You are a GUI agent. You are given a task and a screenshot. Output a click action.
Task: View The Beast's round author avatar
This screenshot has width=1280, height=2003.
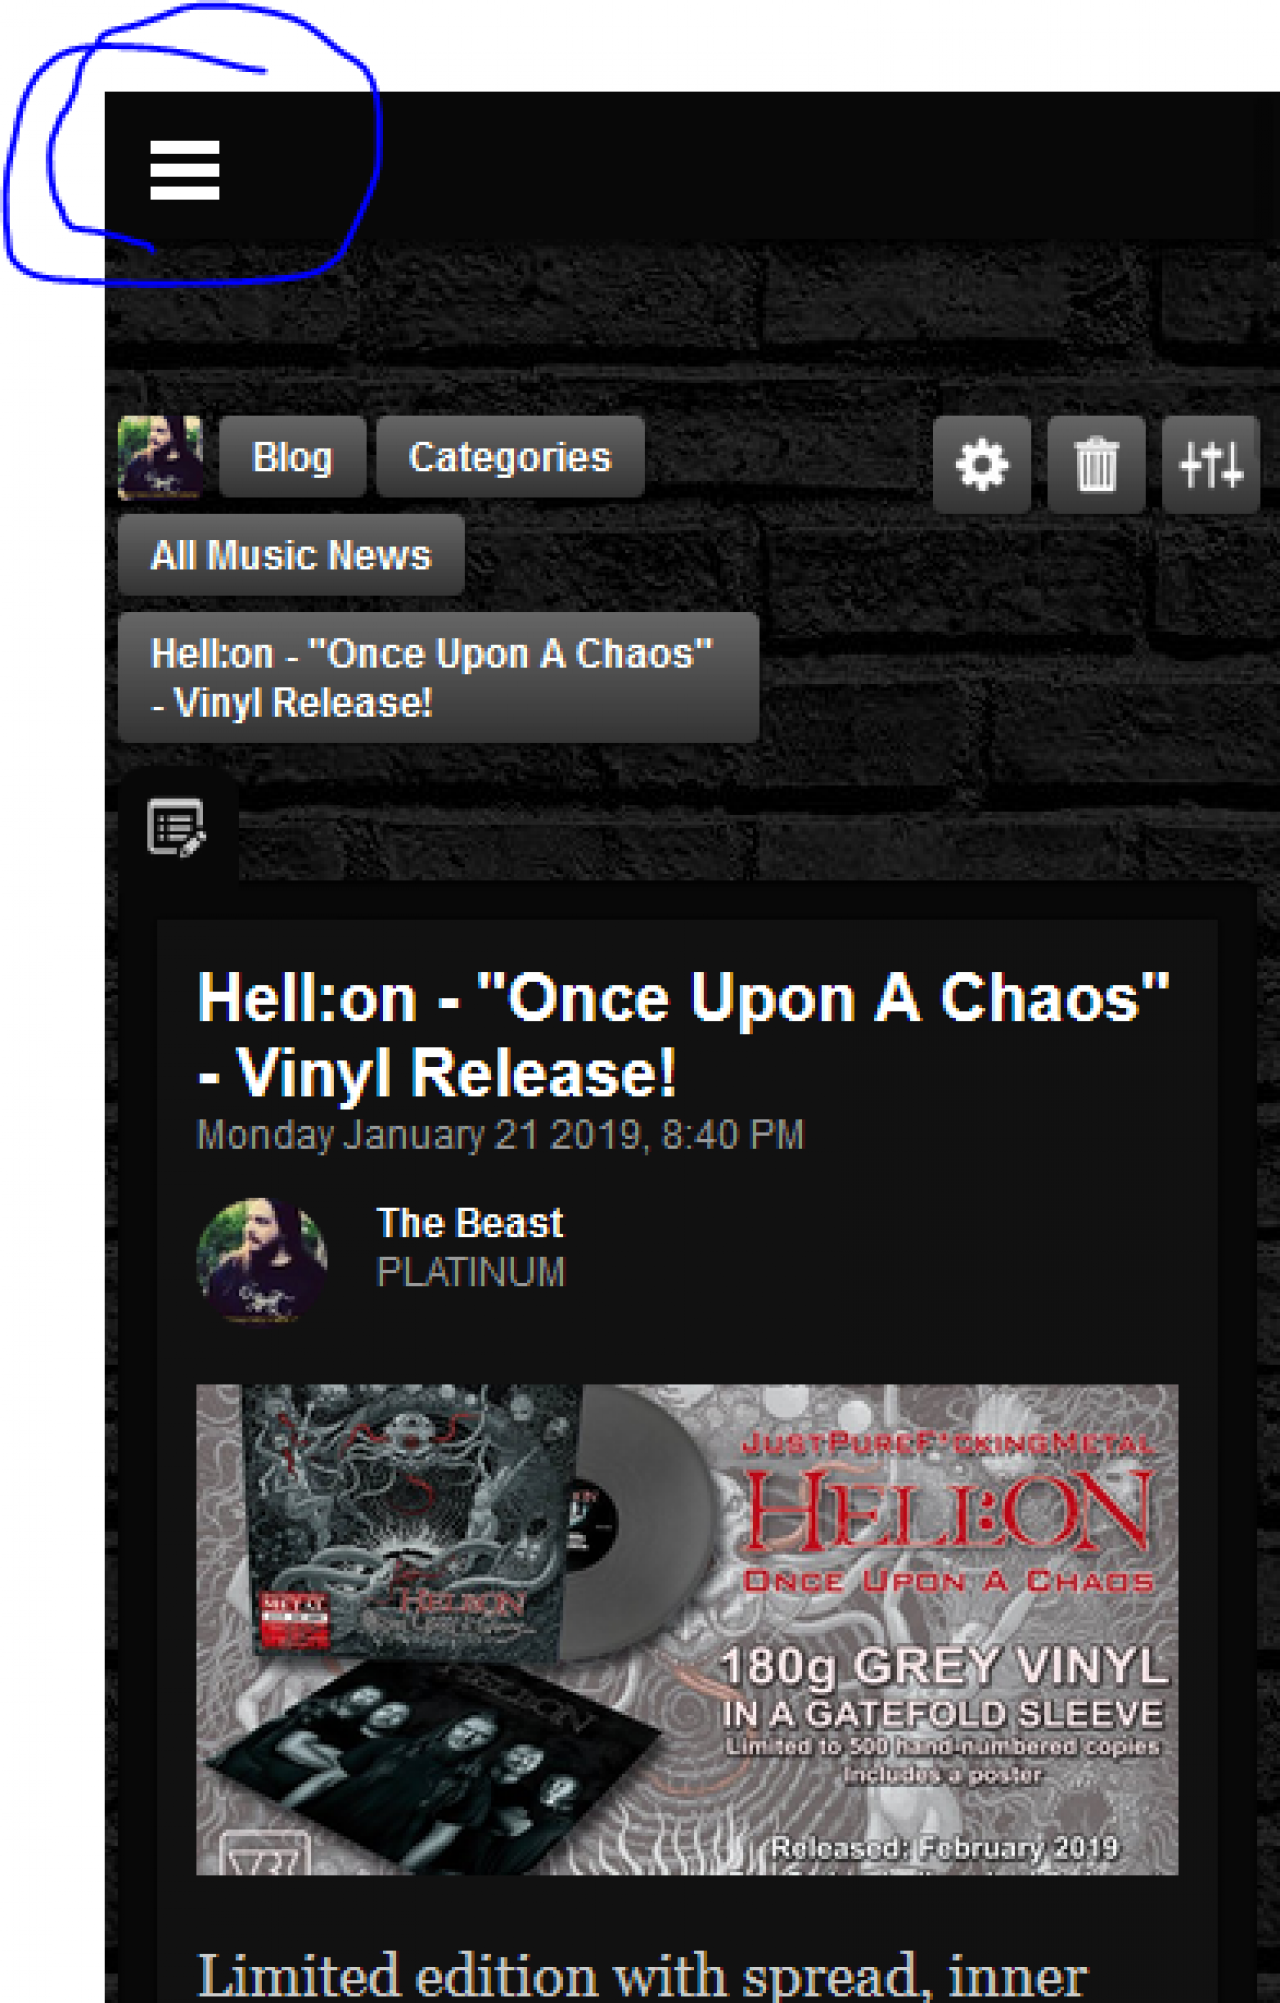tap(262, 1260)
